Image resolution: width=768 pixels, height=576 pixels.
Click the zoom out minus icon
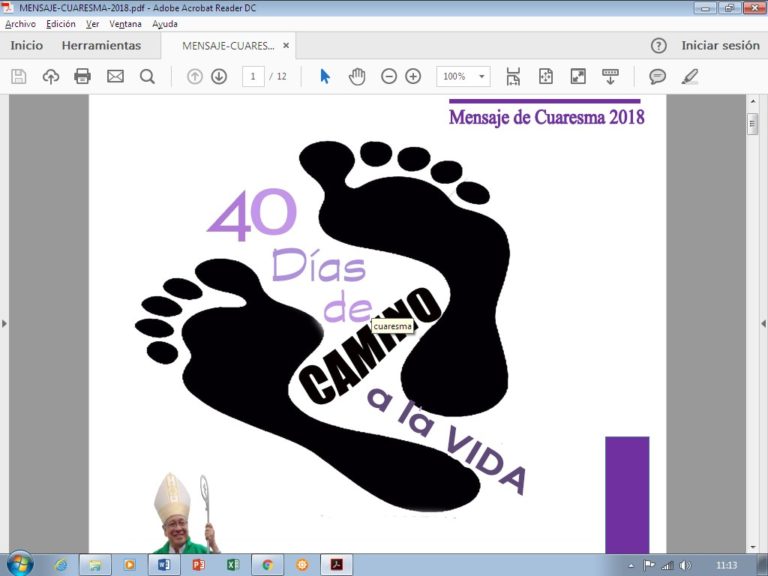[x=389, y=77]
